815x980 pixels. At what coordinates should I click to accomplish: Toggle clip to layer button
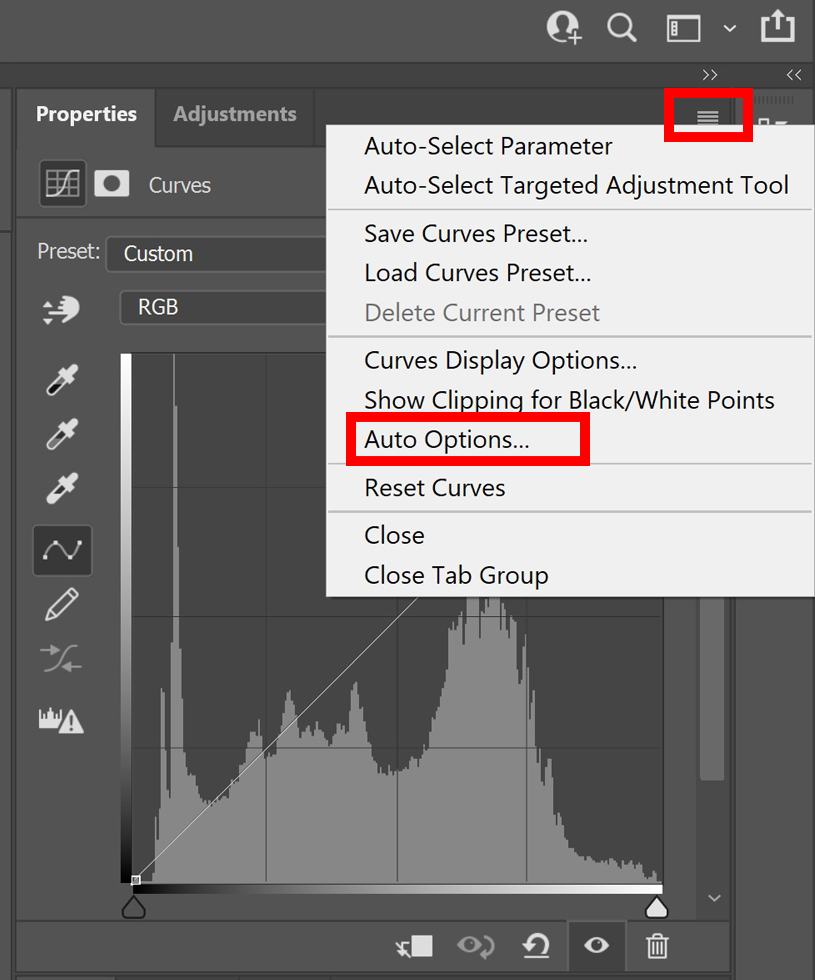pyautogui.click(x=414, y=945)
